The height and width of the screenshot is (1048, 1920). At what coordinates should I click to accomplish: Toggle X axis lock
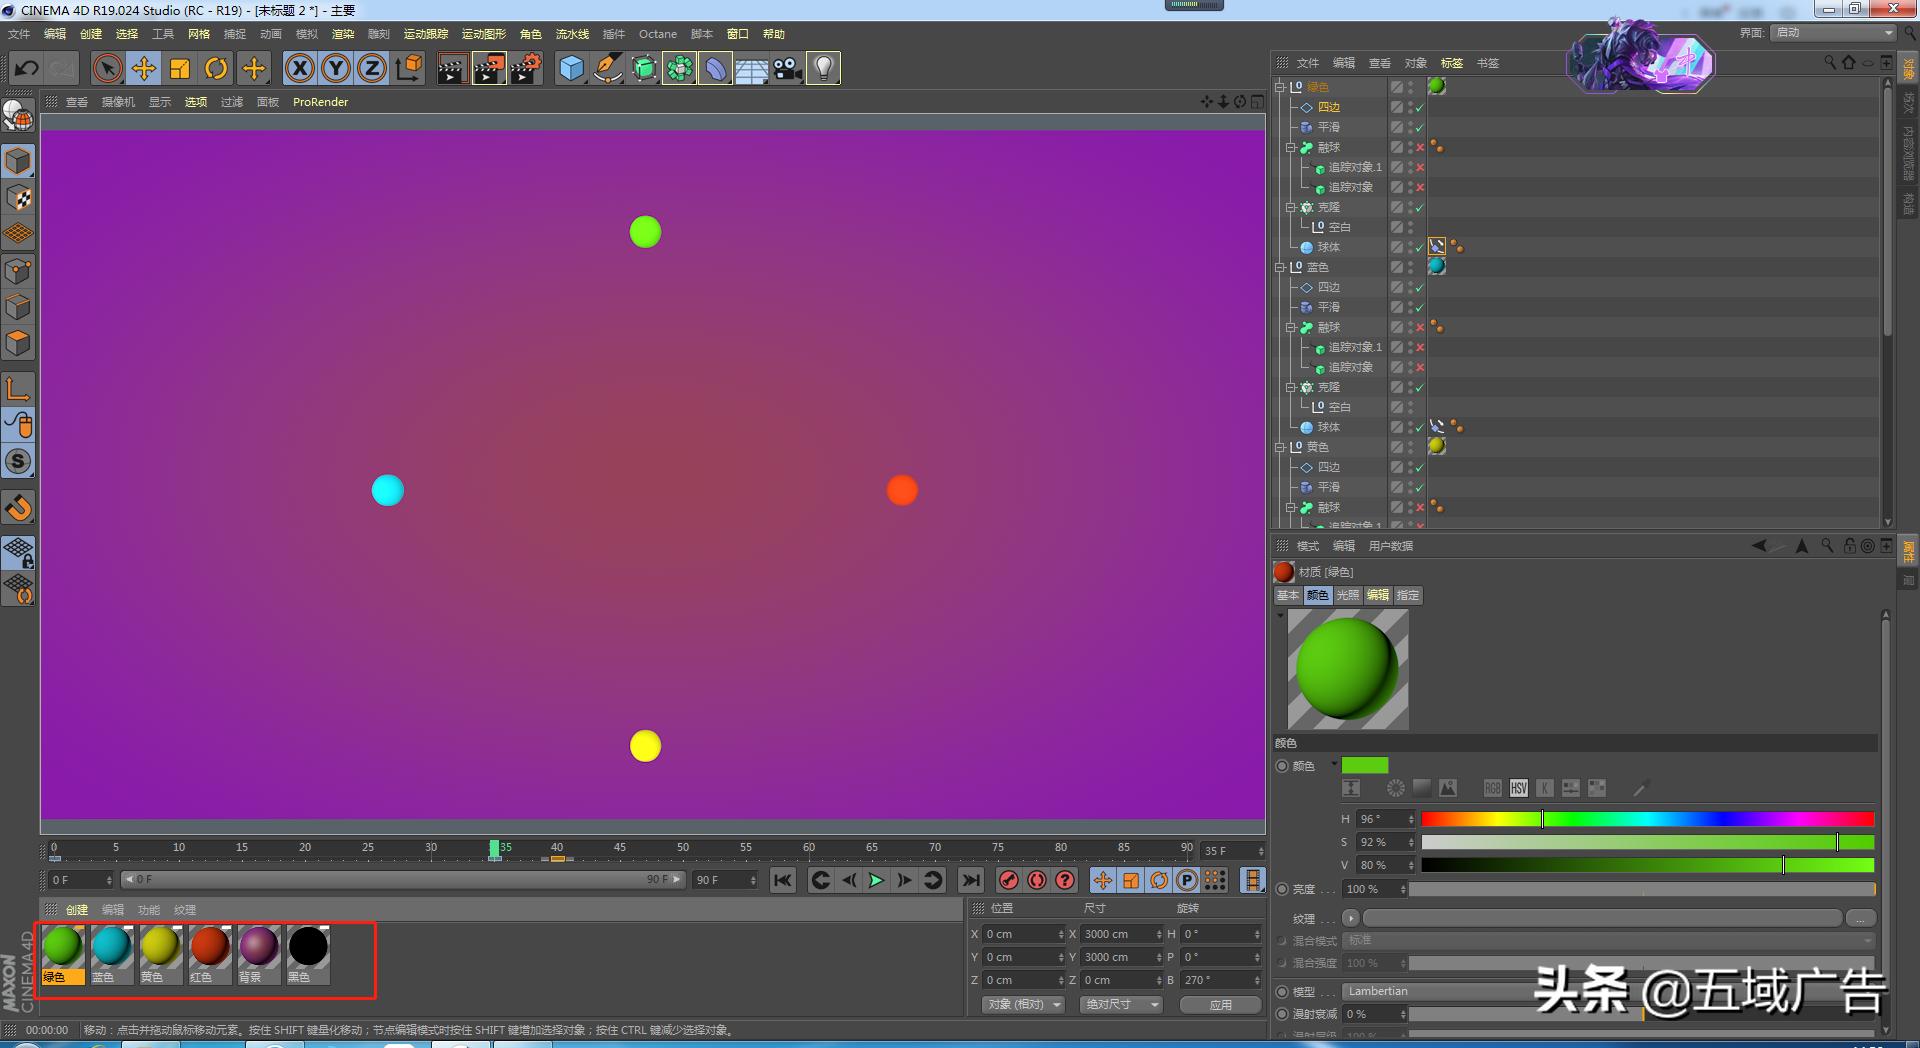299,68
